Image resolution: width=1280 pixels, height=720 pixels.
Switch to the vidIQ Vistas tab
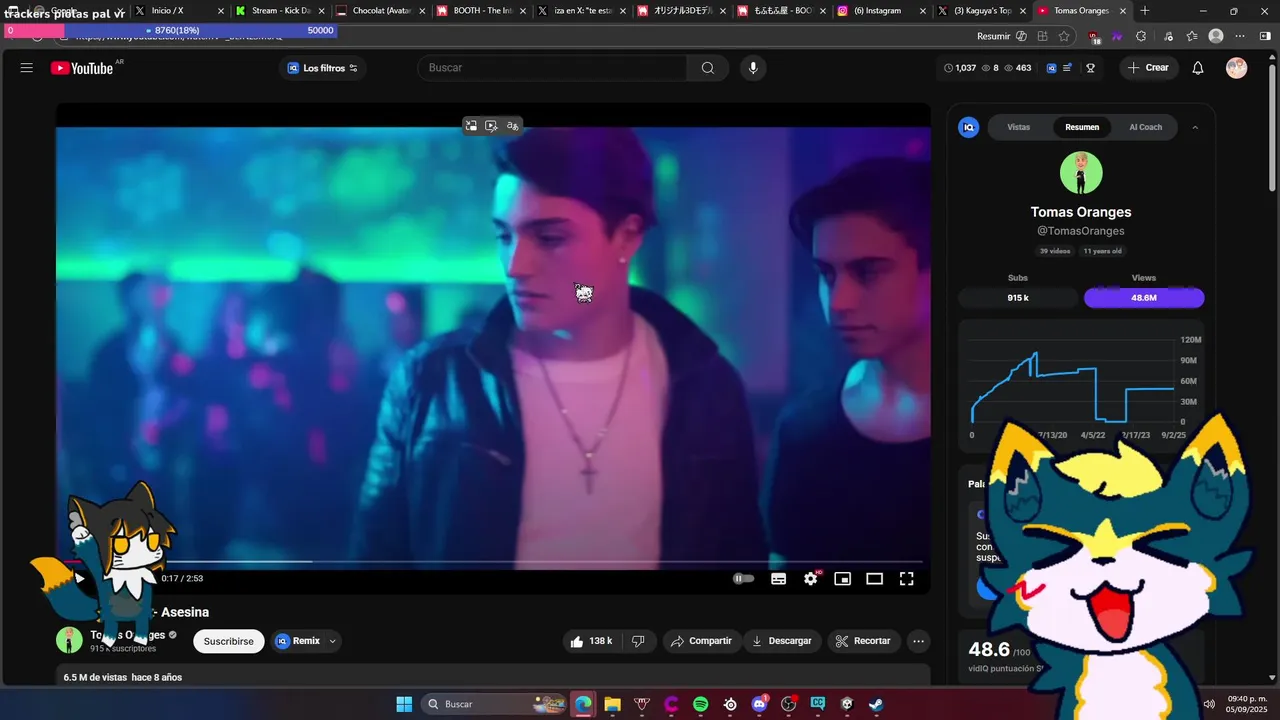coord(1019,127)
